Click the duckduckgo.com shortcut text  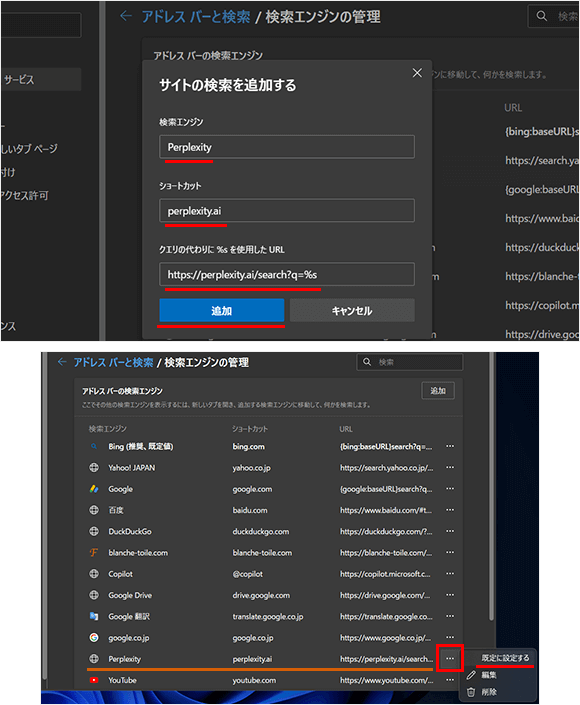click(261, 532)
